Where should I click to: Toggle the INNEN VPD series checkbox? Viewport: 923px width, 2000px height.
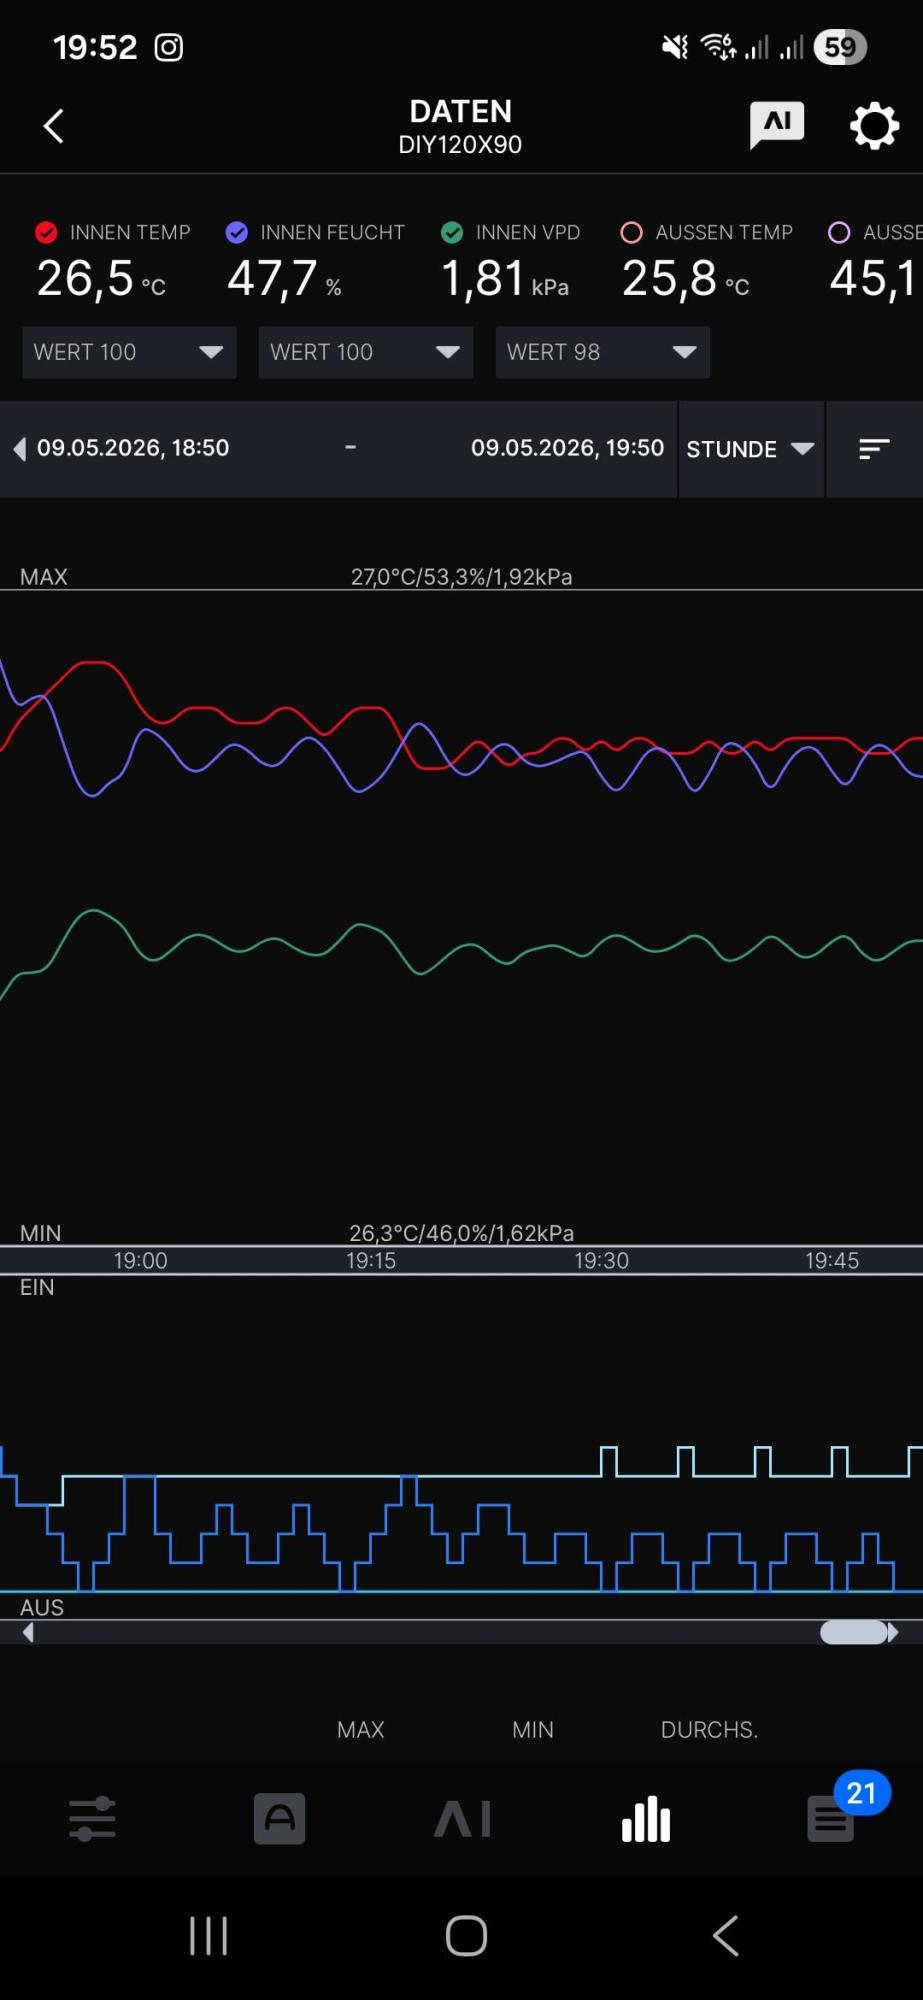(452, 233)
